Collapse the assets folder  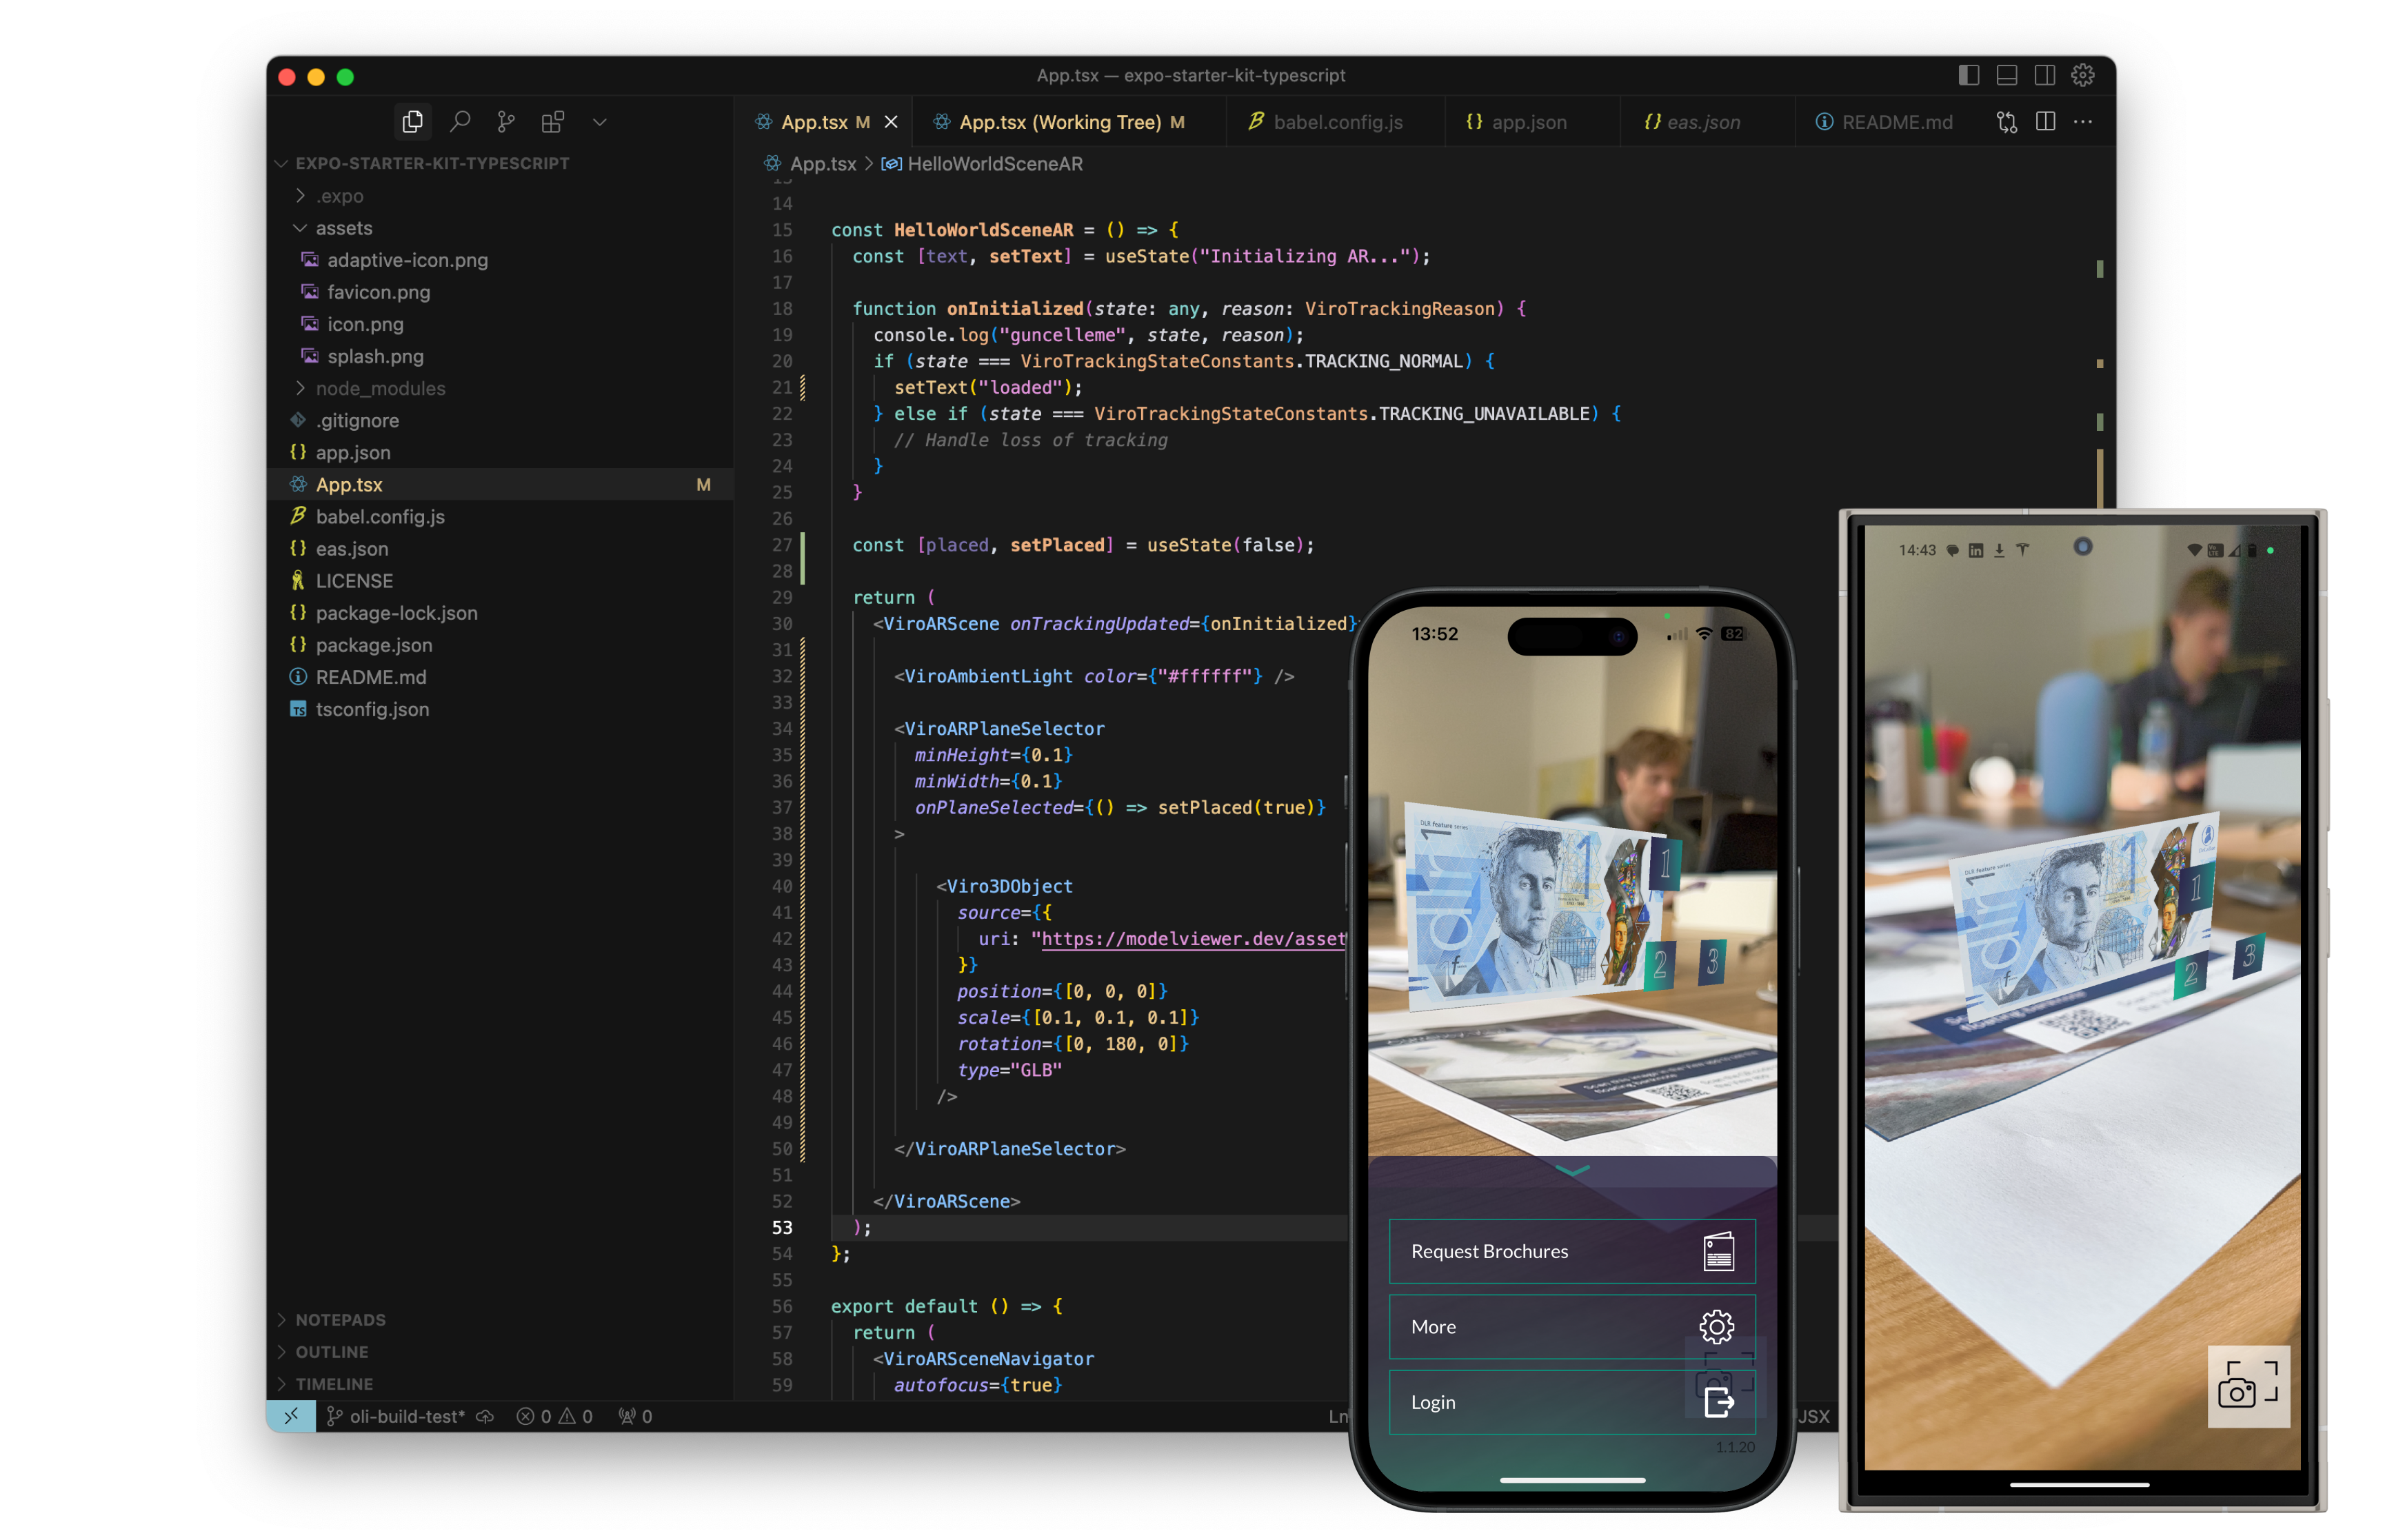345,228
